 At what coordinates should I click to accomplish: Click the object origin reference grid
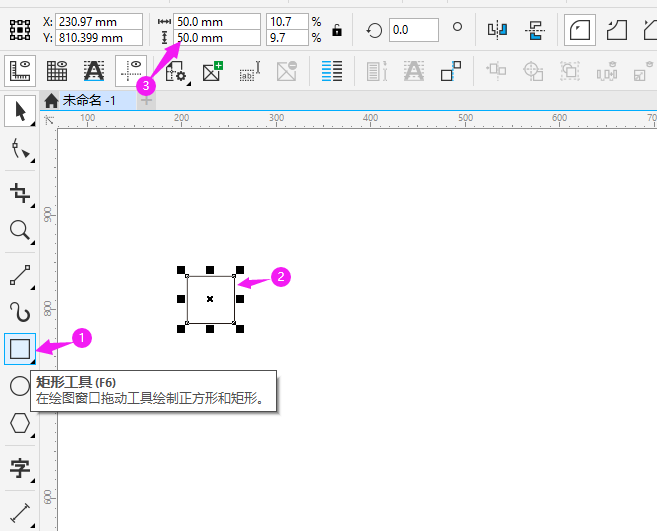[20, 30]
